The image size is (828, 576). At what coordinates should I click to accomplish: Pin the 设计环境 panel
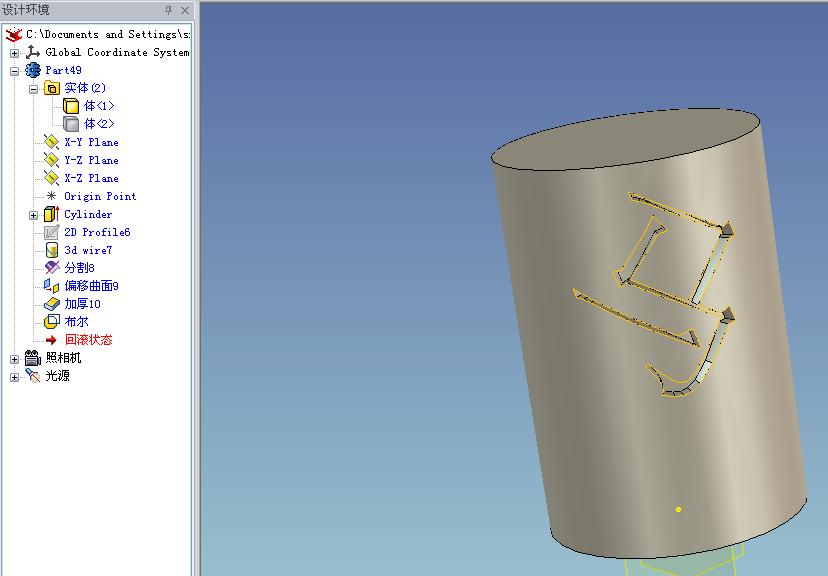(x=168, y=10)
